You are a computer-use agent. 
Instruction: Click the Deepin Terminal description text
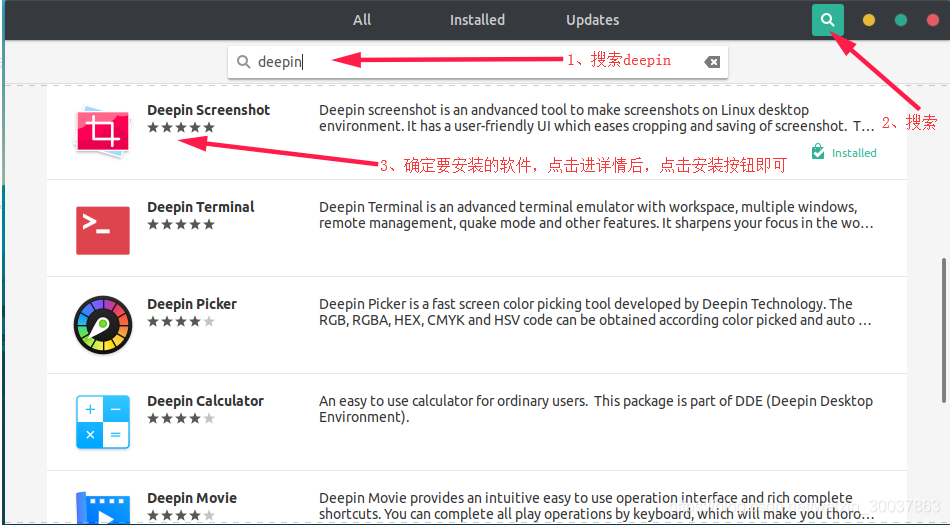point(596,215)
